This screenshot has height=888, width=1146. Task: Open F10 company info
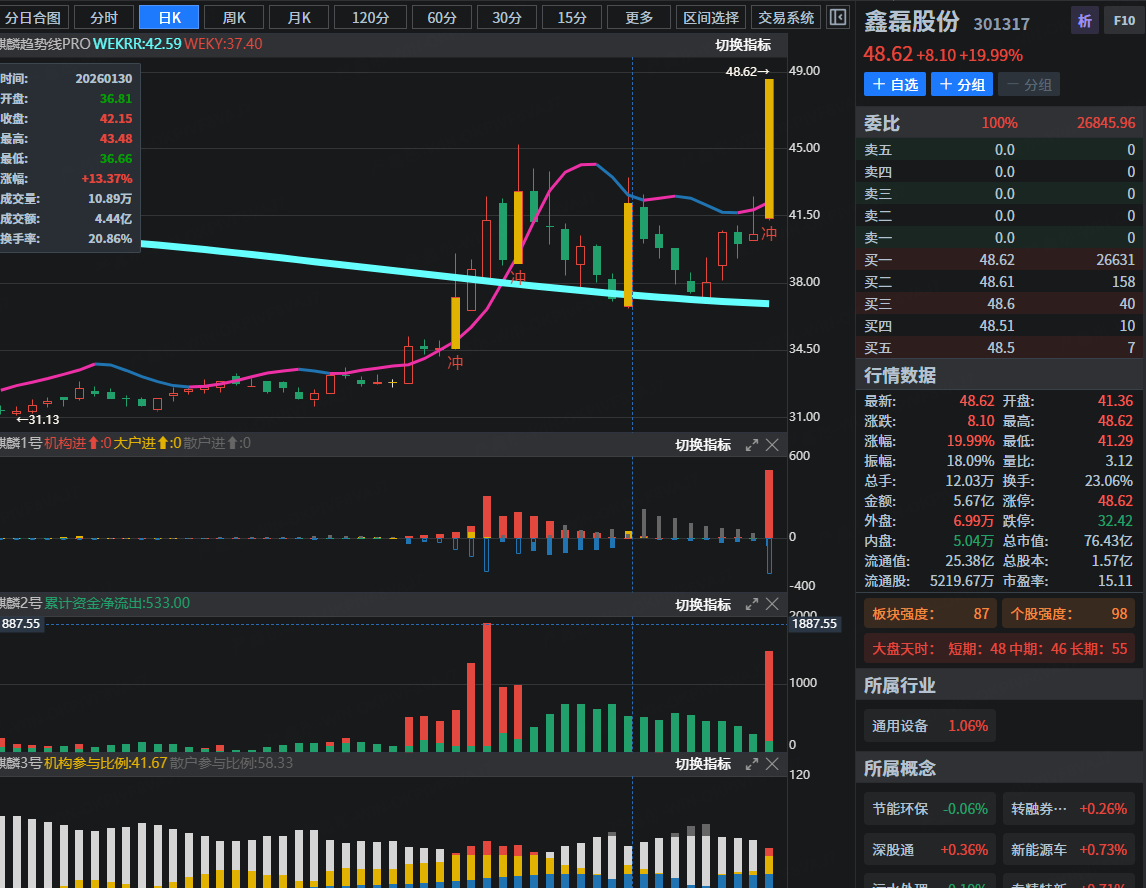(x=1120, y=21)
